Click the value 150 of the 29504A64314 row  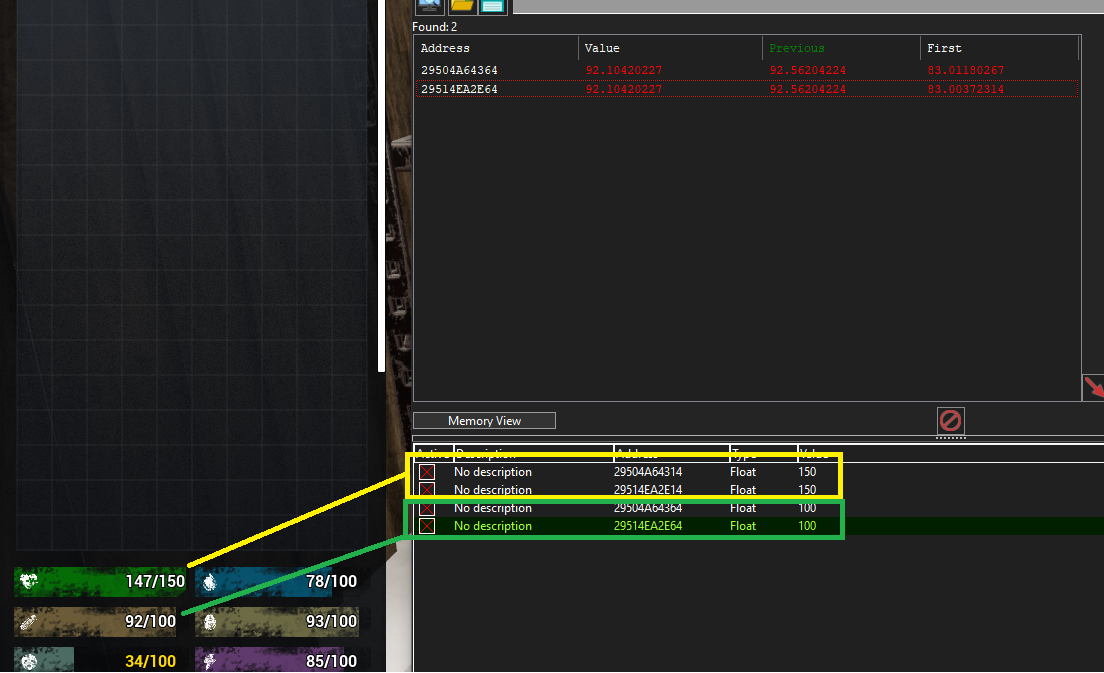(x=807, y=472)
